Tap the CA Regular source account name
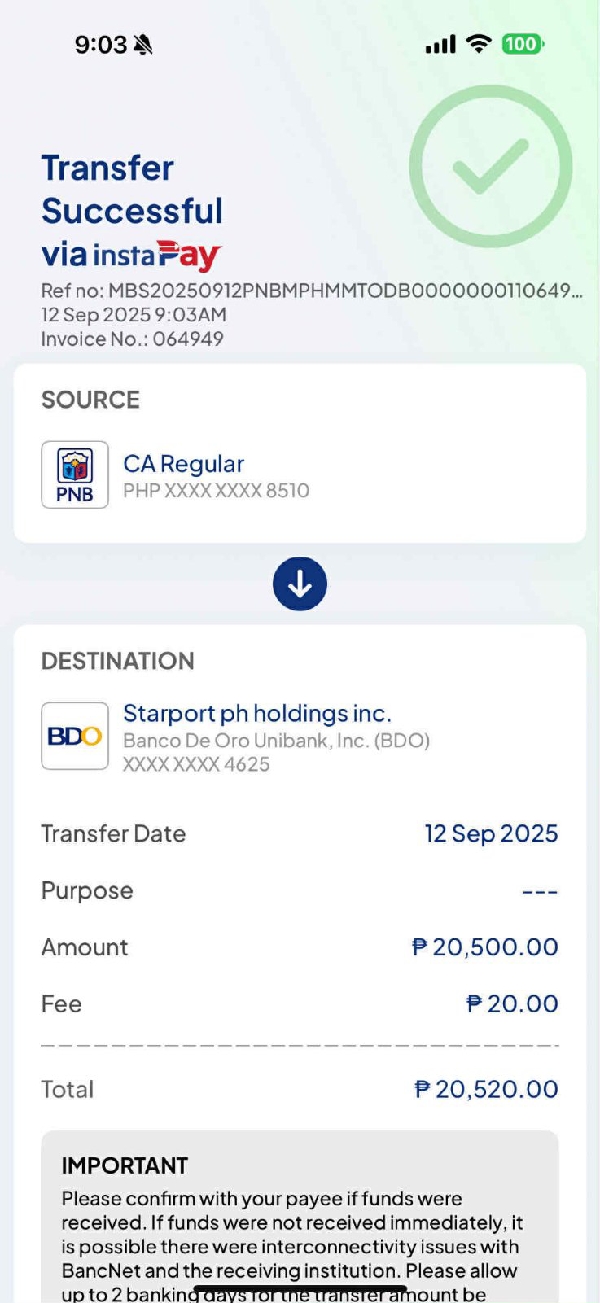Viewport: 600px width, 1303px height. tap(183, 464)
